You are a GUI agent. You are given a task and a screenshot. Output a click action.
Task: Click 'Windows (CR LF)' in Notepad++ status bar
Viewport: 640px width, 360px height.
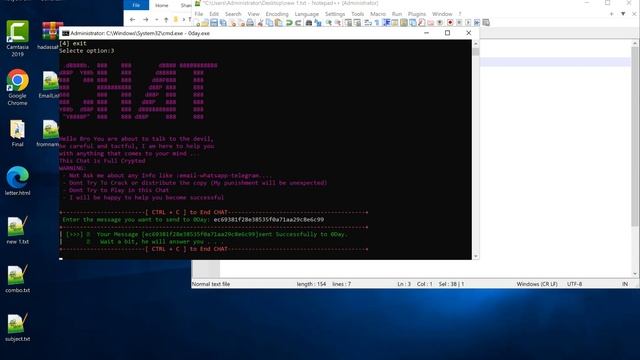537,284
